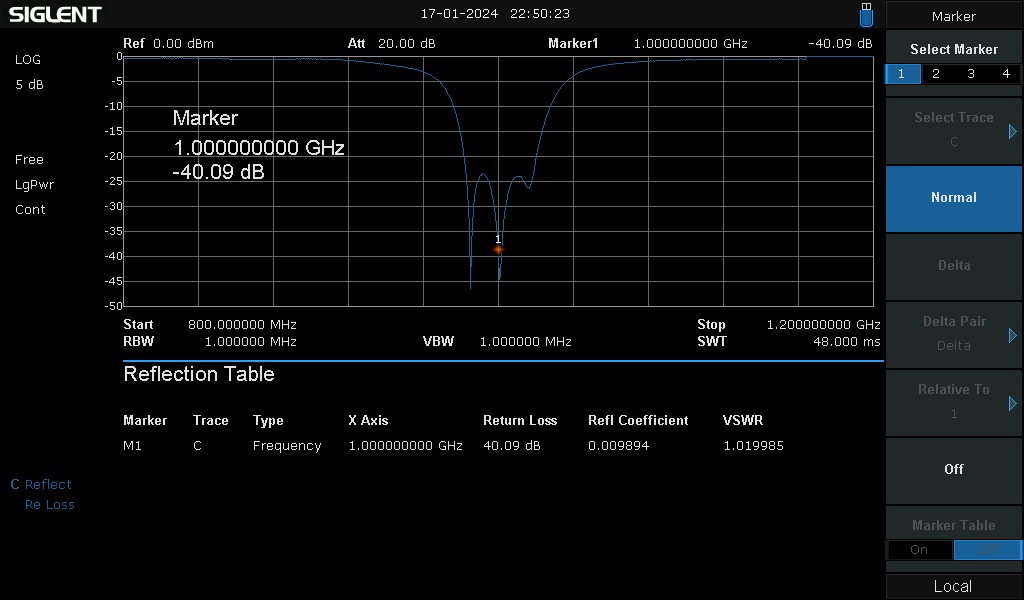
Task: Expand the Delta Pair submenu arrow
Action: click(1012, 336)
